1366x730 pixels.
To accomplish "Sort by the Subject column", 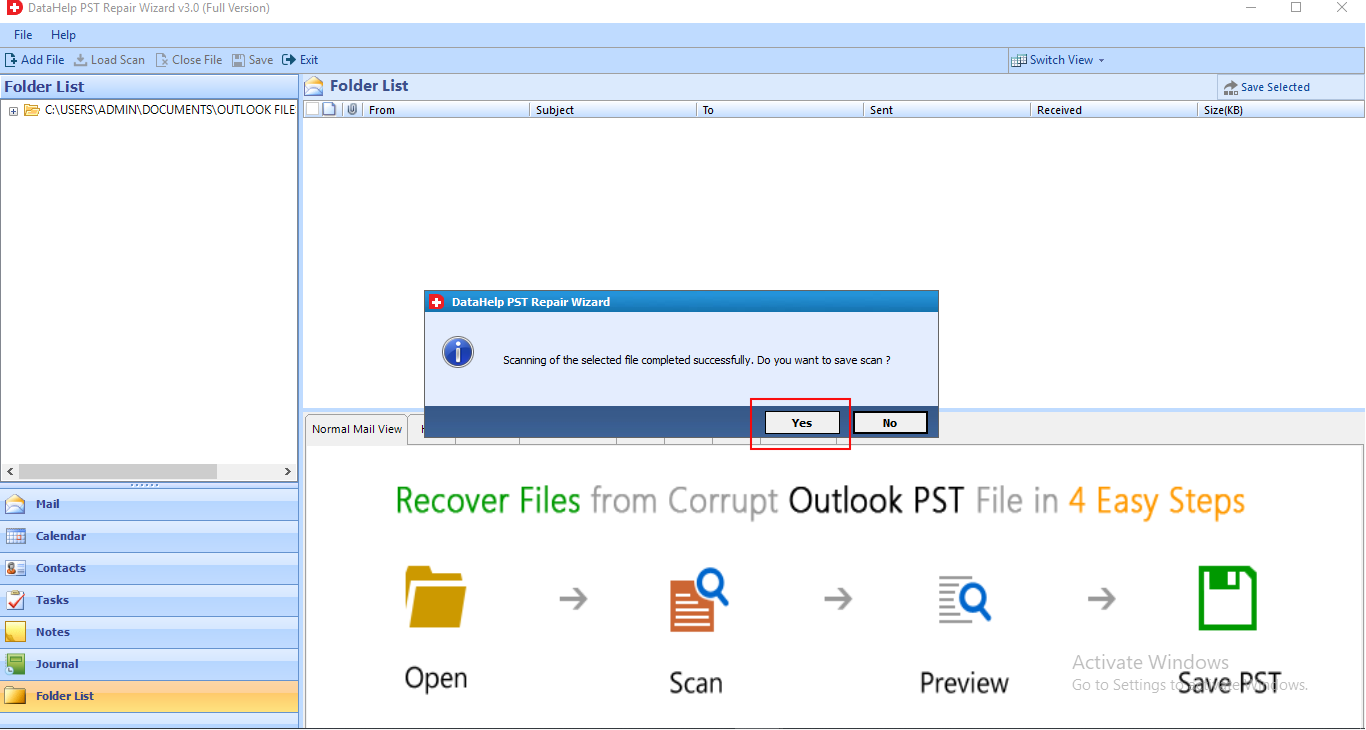I will click(x=613, y=110).
